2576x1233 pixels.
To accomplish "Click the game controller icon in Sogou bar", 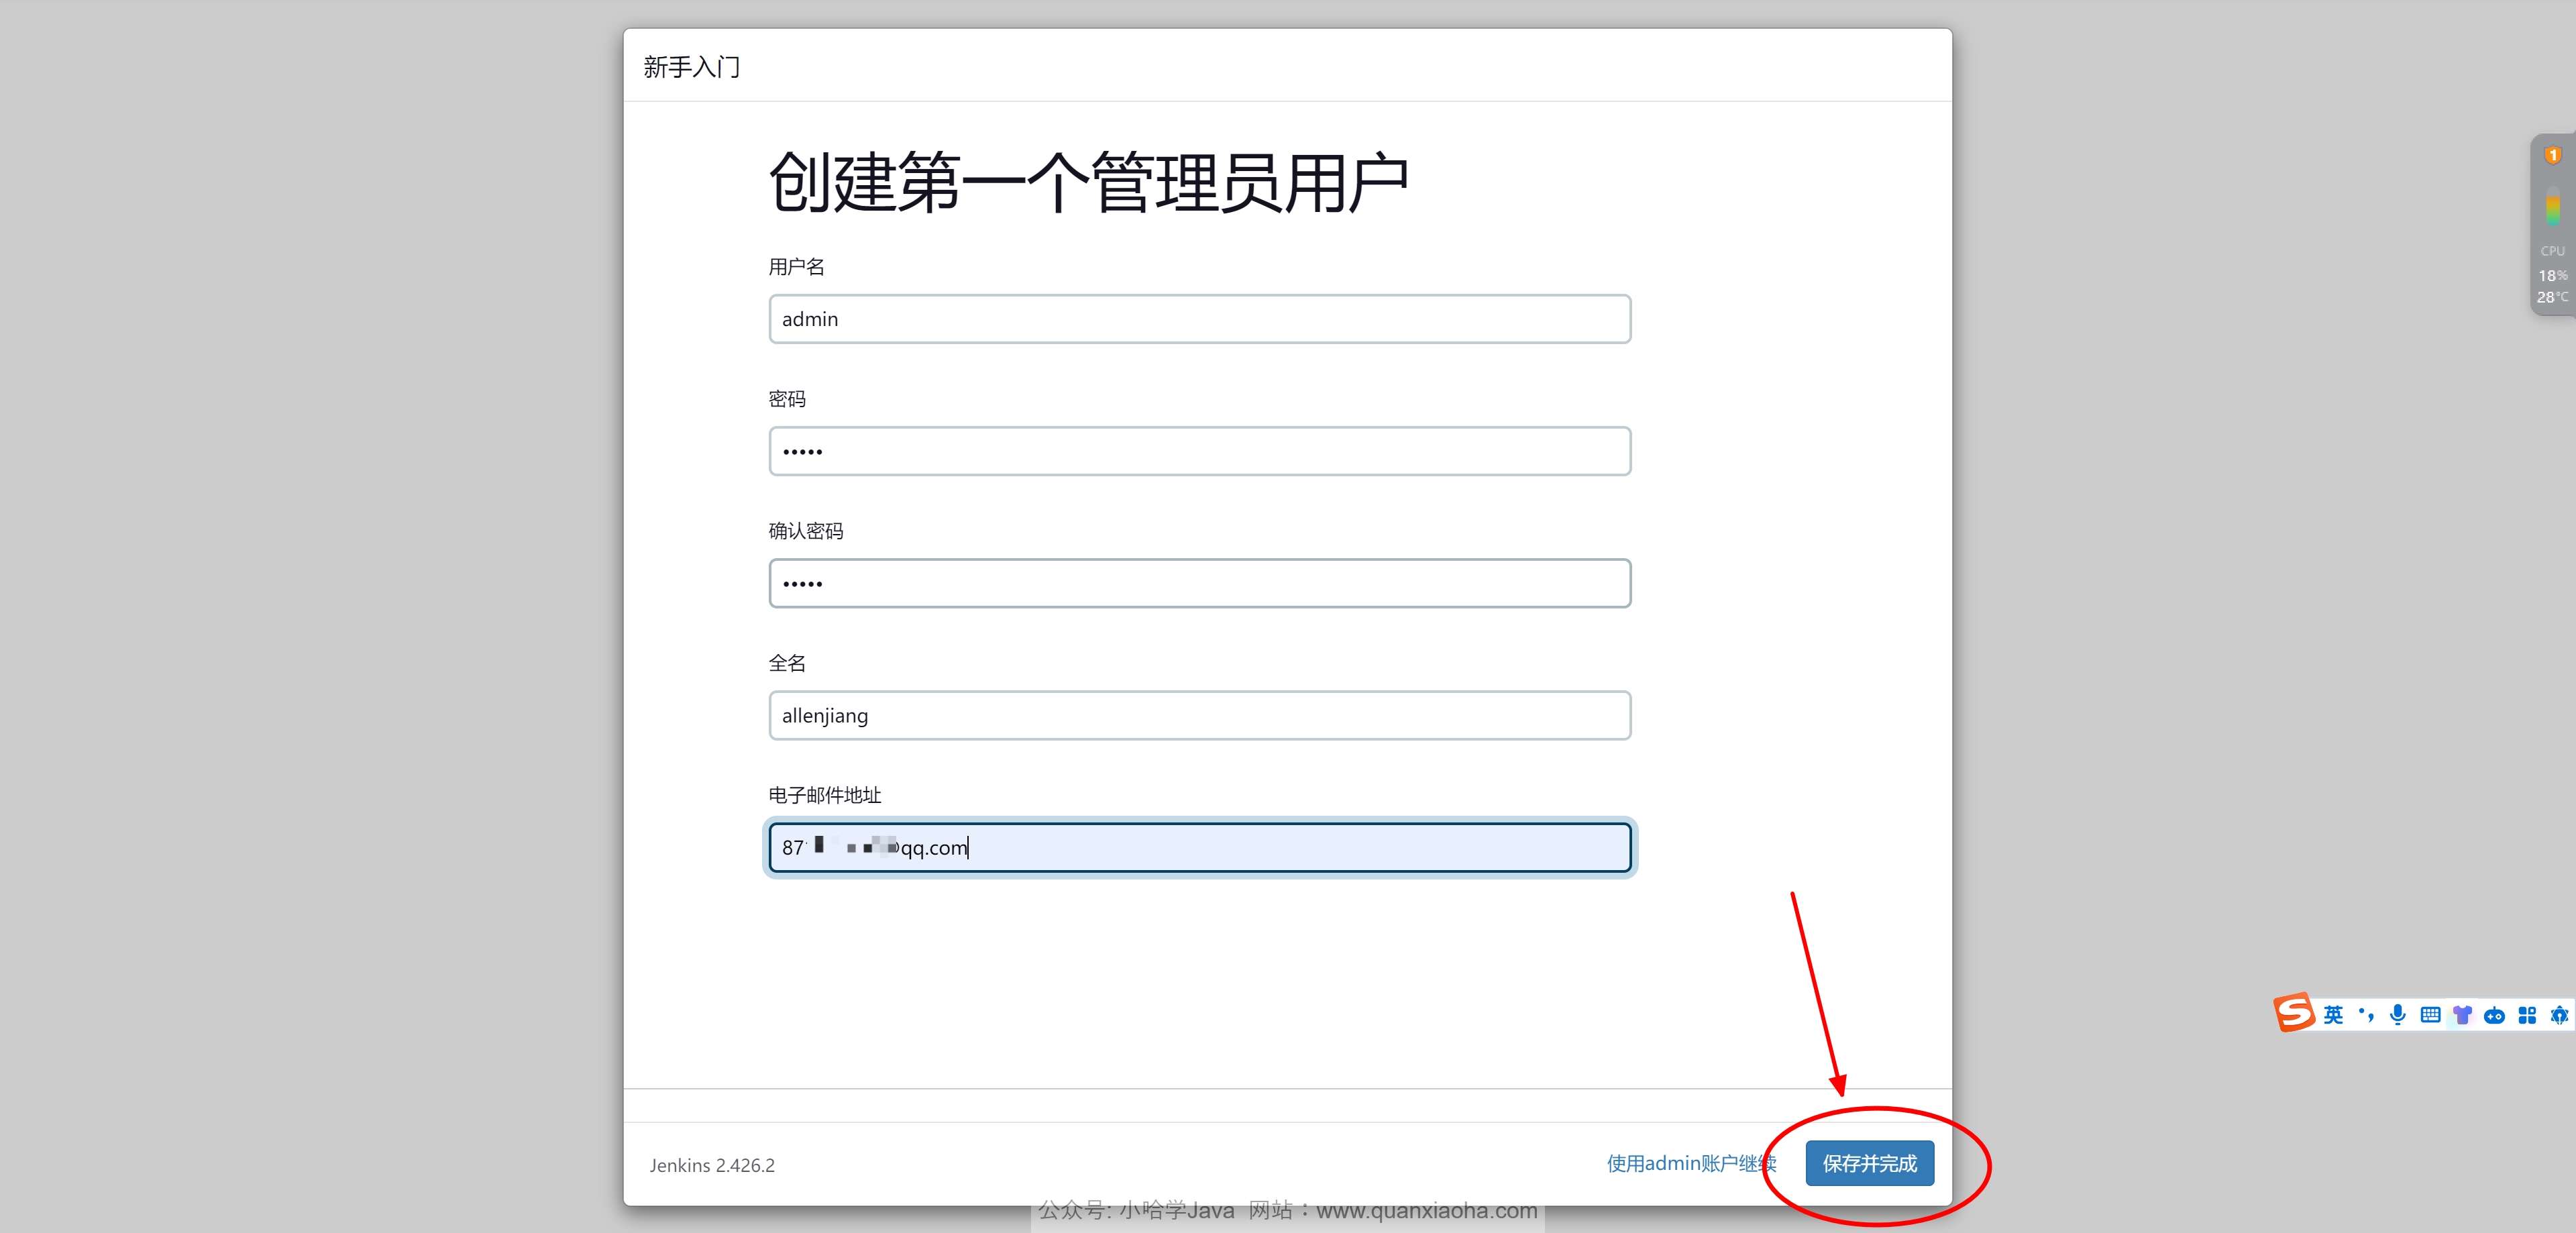I will [2495, 1015].
